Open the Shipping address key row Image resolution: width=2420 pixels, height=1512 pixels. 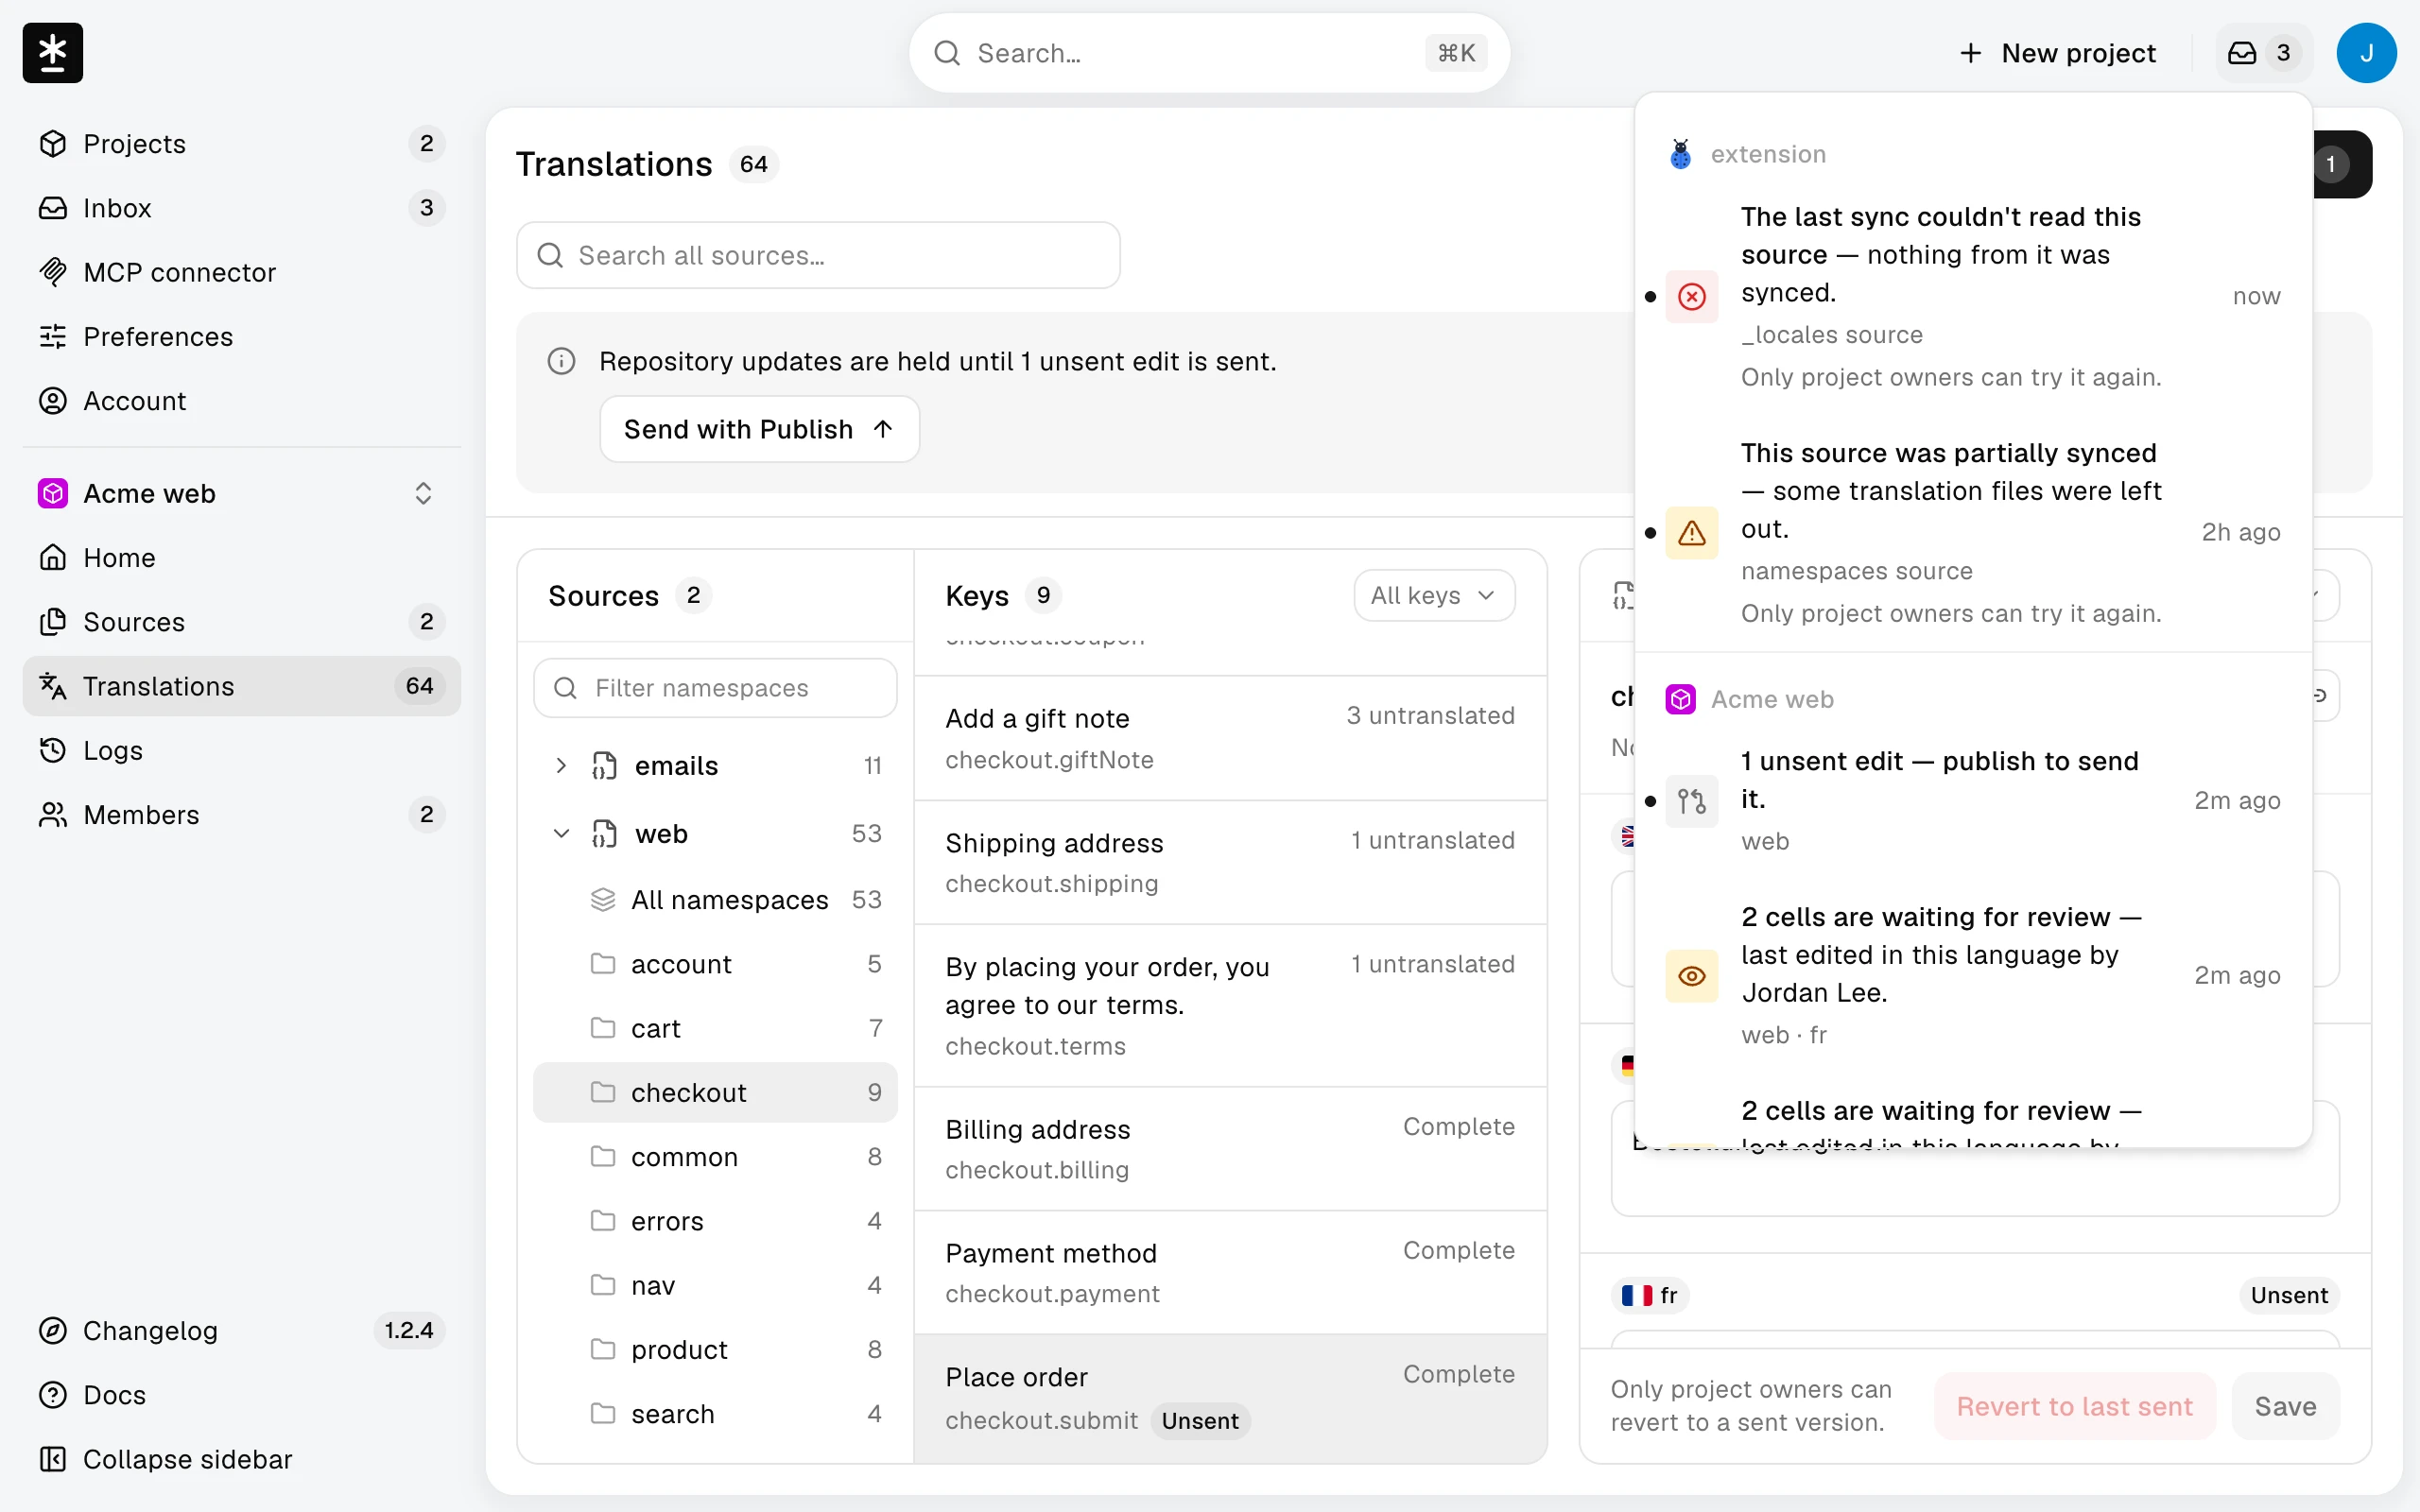(x=1230, y=863)
